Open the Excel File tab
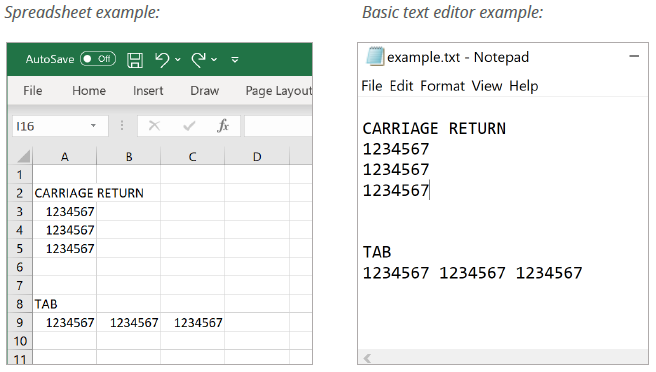This screenshot has height=372, width=656. click(33, 90)
